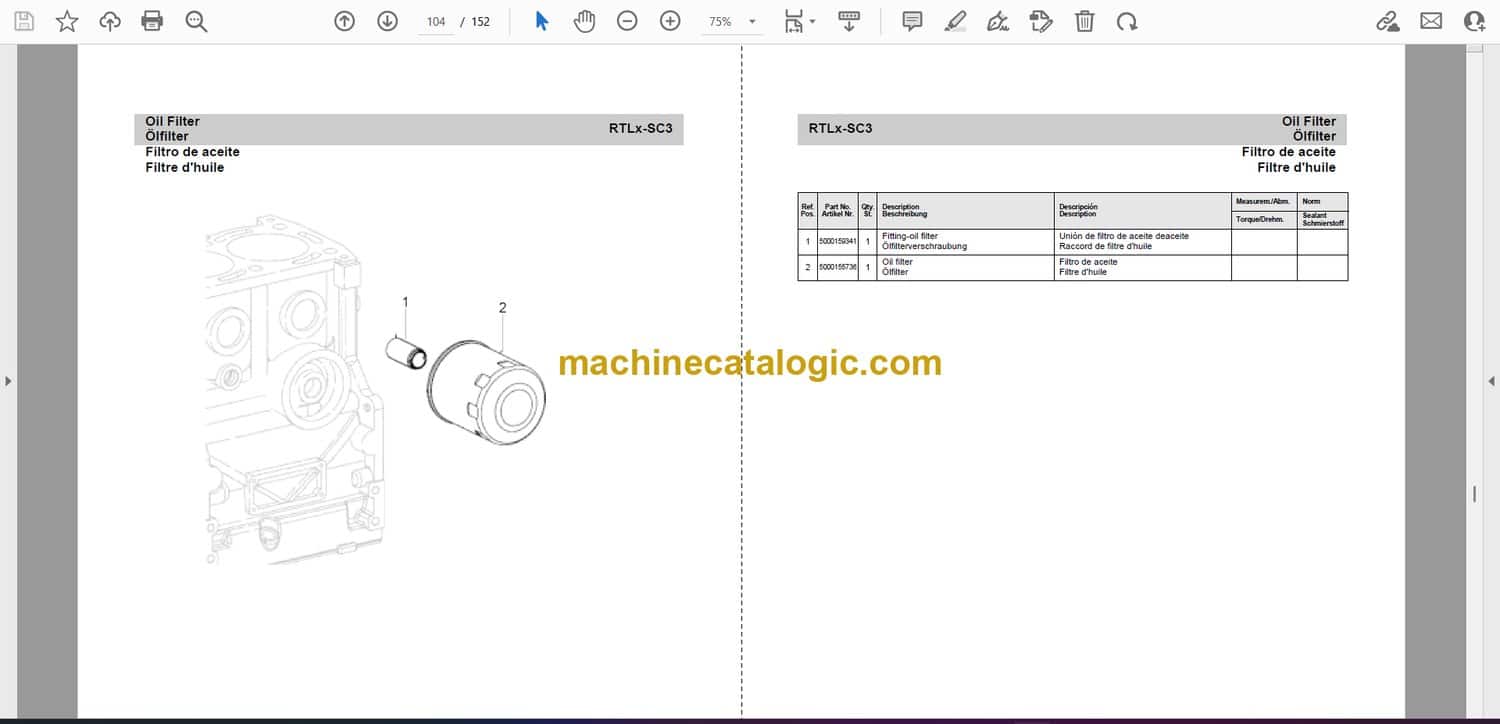Select the highlighter tool
The width and height of the screenshot is (1500, 724).
coord(955,21)
